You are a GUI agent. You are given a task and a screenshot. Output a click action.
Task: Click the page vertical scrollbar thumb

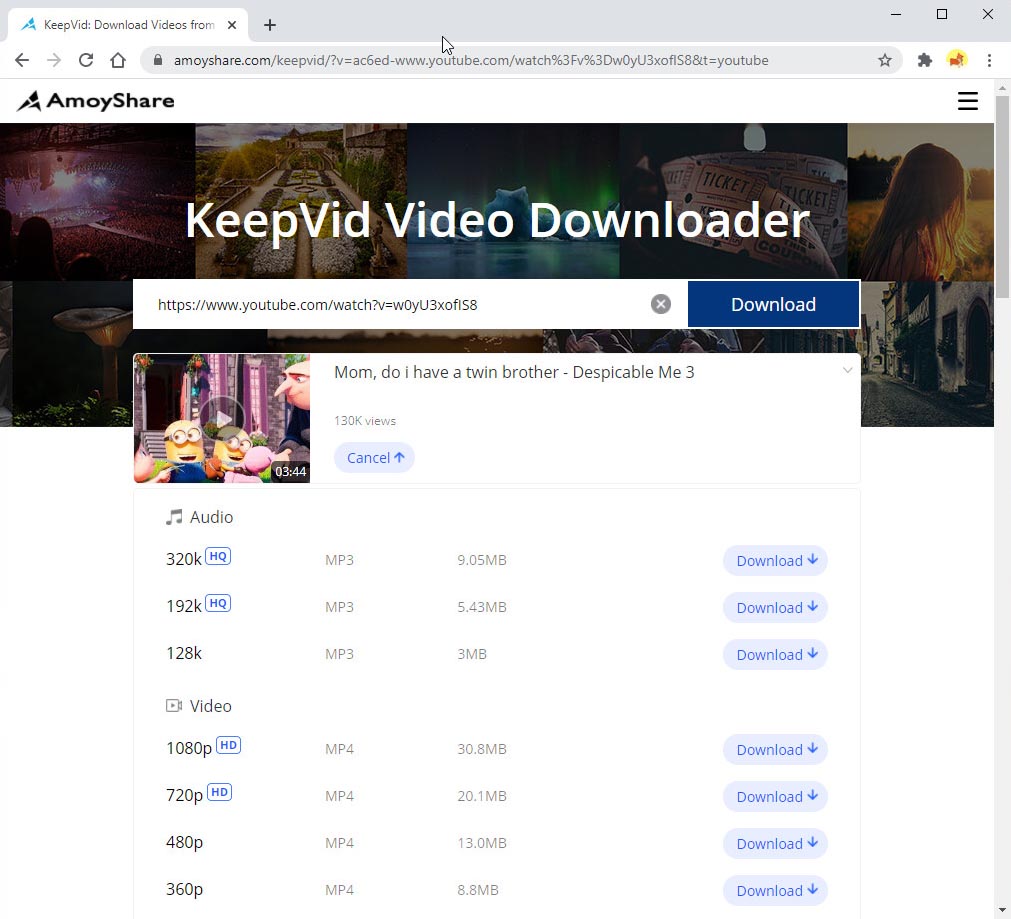click(1002, 197)
